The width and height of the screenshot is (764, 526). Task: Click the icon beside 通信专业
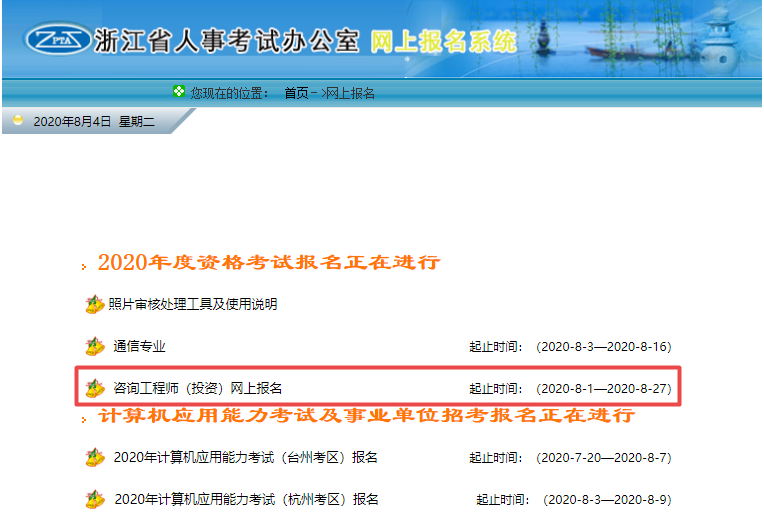point(95,346)
